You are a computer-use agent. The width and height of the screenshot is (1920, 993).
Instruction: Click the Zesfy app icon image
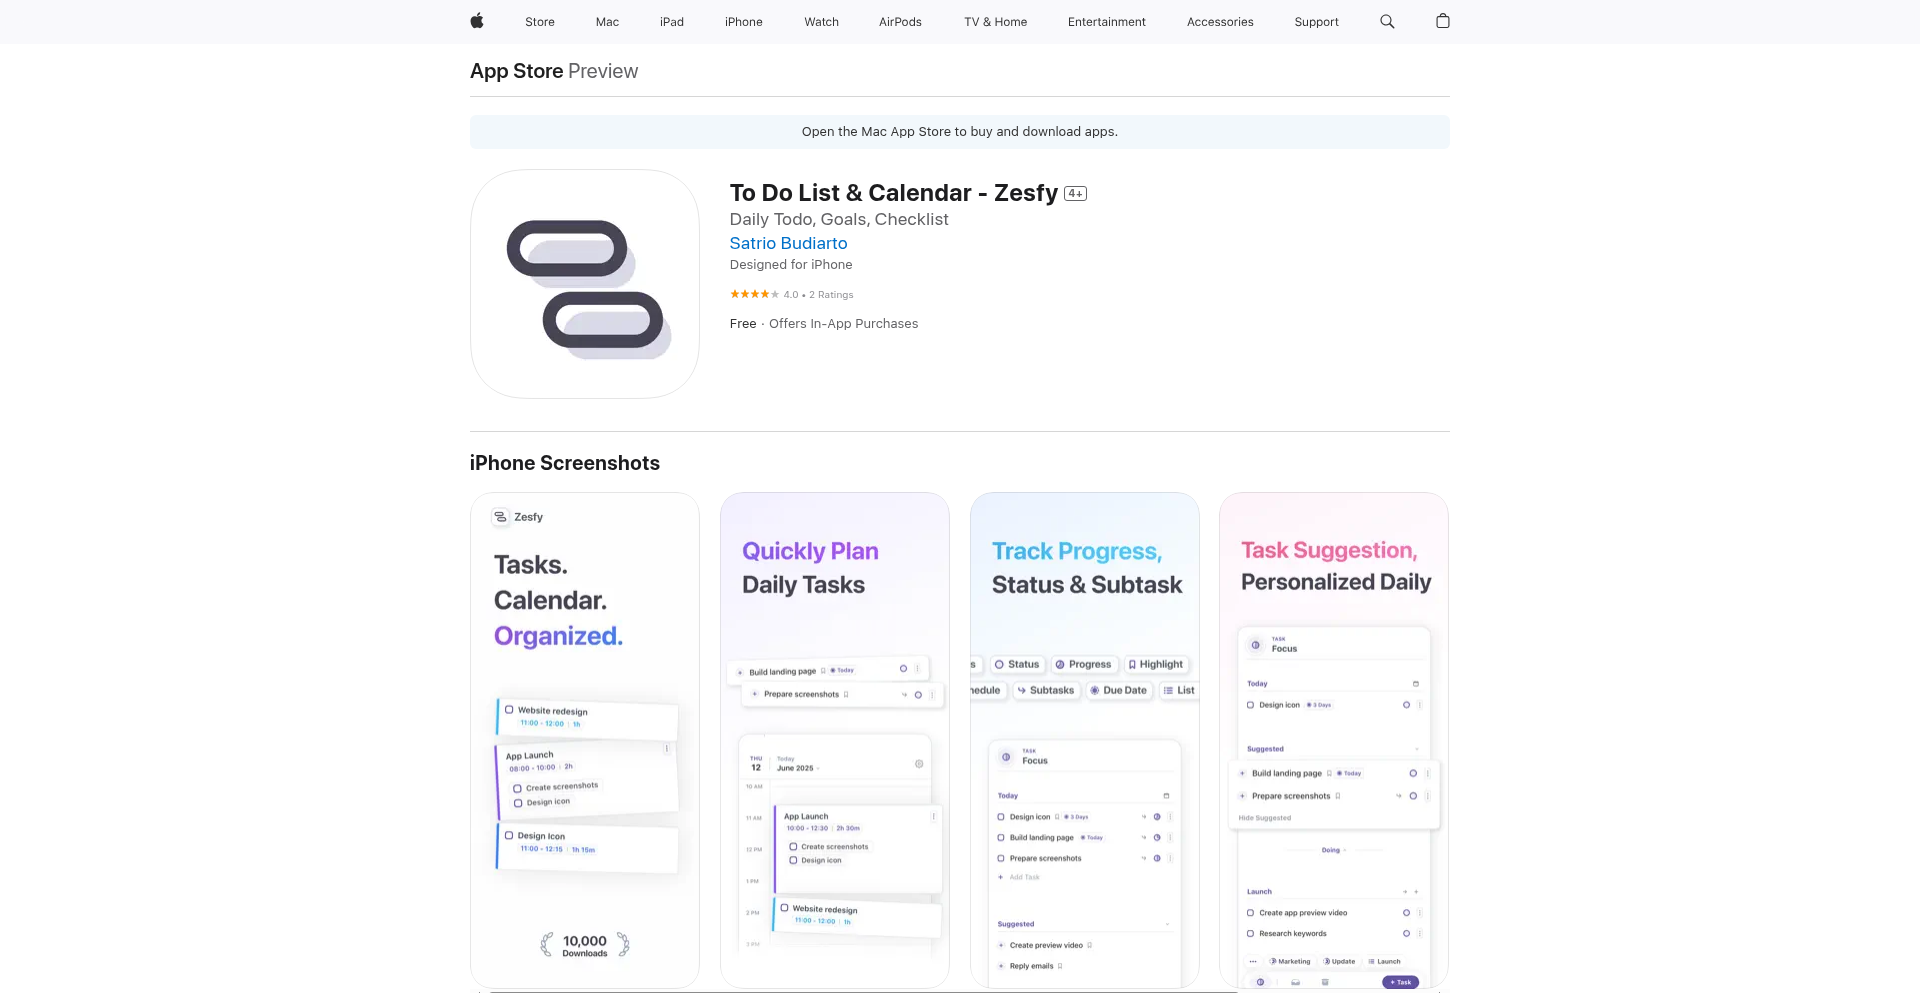click(x=585, y=284)
